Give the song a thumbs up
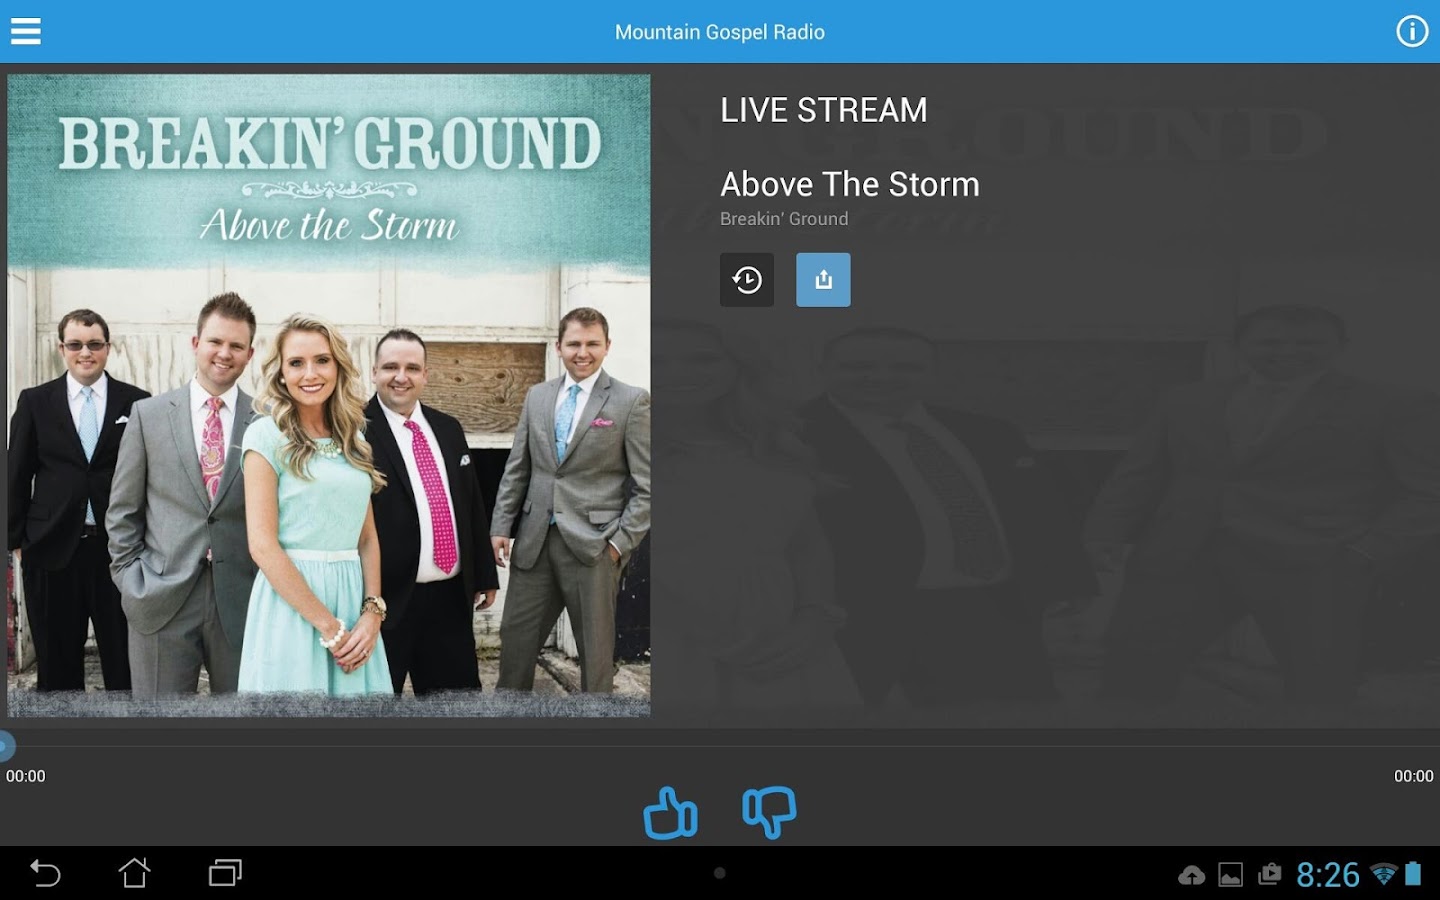 point(670,812)
